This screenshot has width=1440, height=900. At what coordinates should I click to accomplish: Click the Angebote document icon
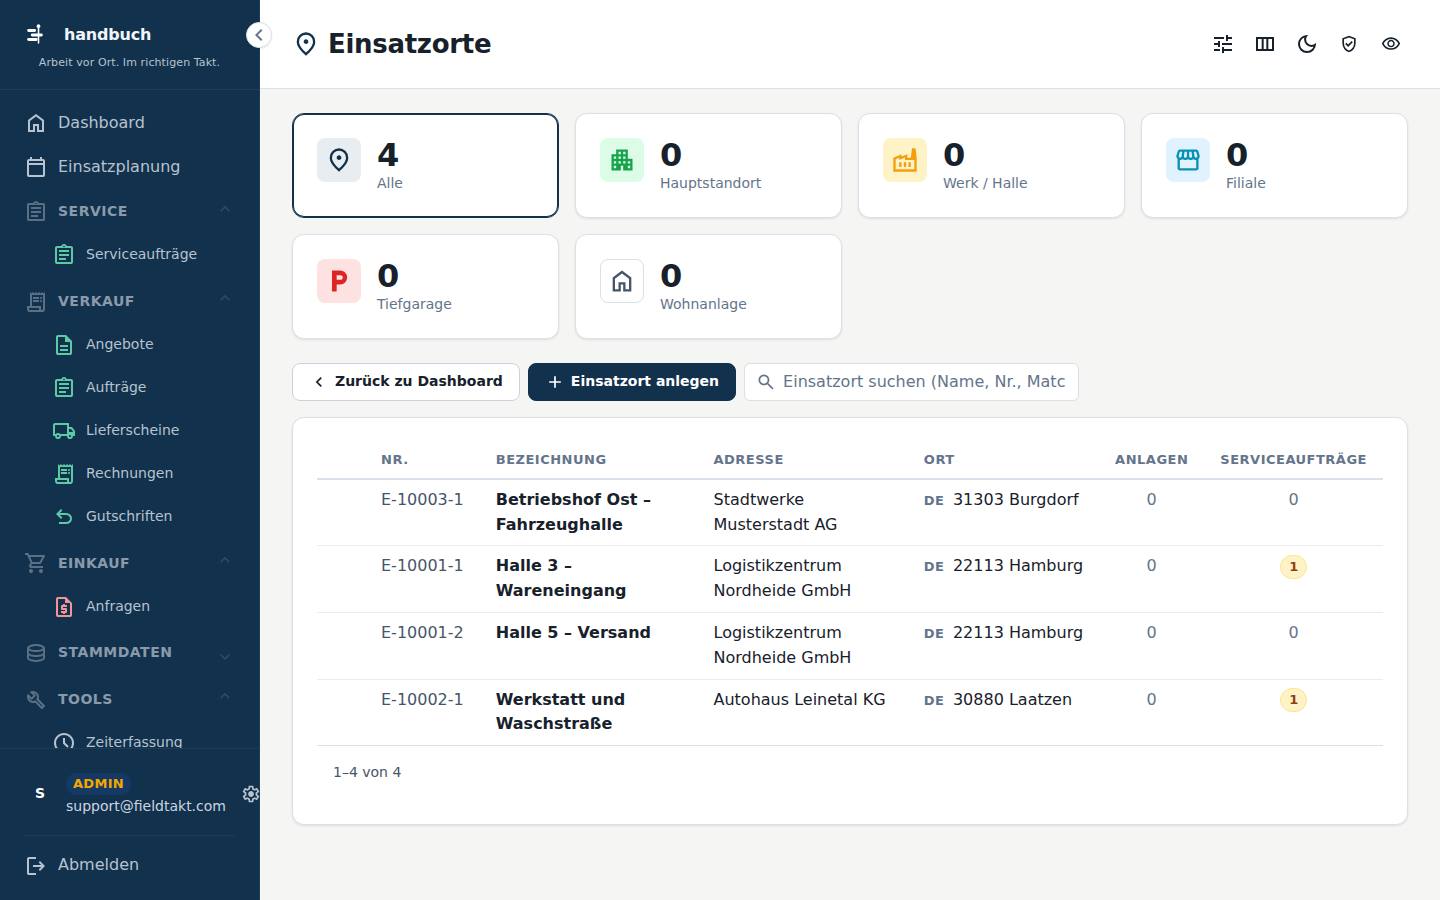(64, 345)
